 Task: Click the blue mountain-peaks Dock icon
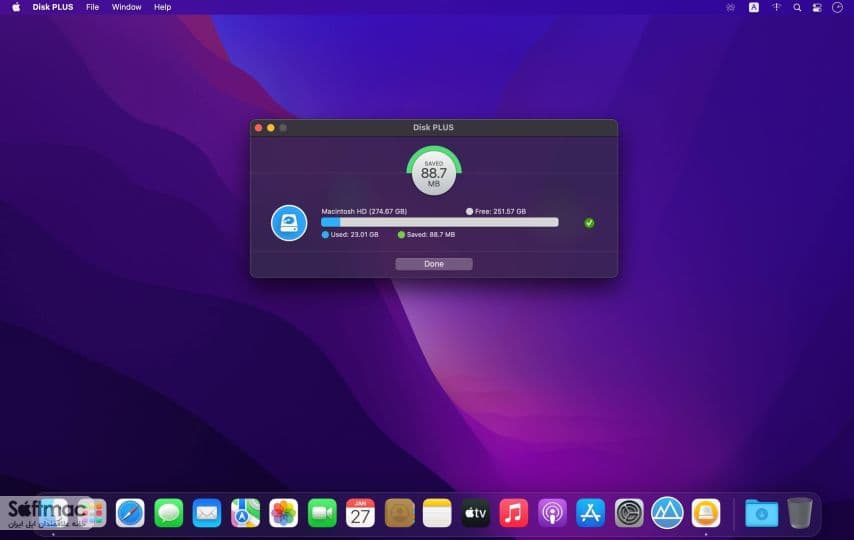667,513
